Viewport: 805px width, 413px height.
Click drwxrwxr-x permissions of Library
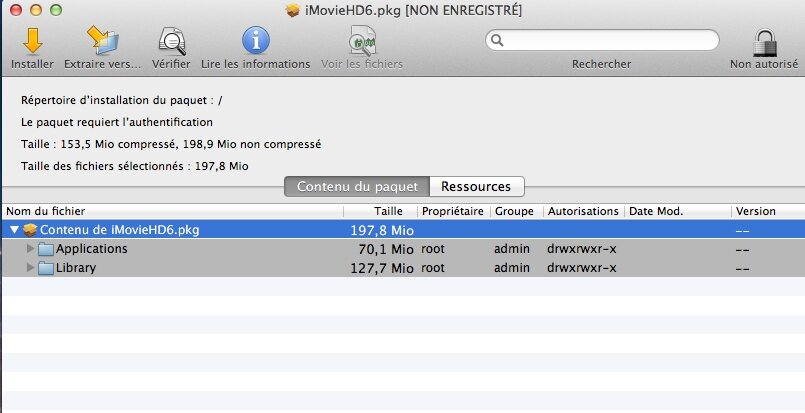[582, 268]
